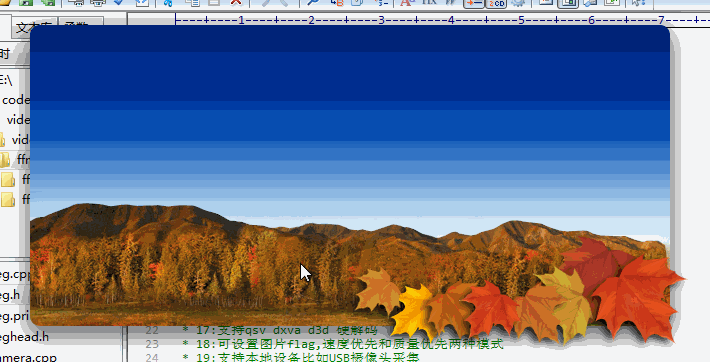This screenshot has height=362, width=710.
Task: Click the autumn mountain image overlay
Action: point(350,176)
